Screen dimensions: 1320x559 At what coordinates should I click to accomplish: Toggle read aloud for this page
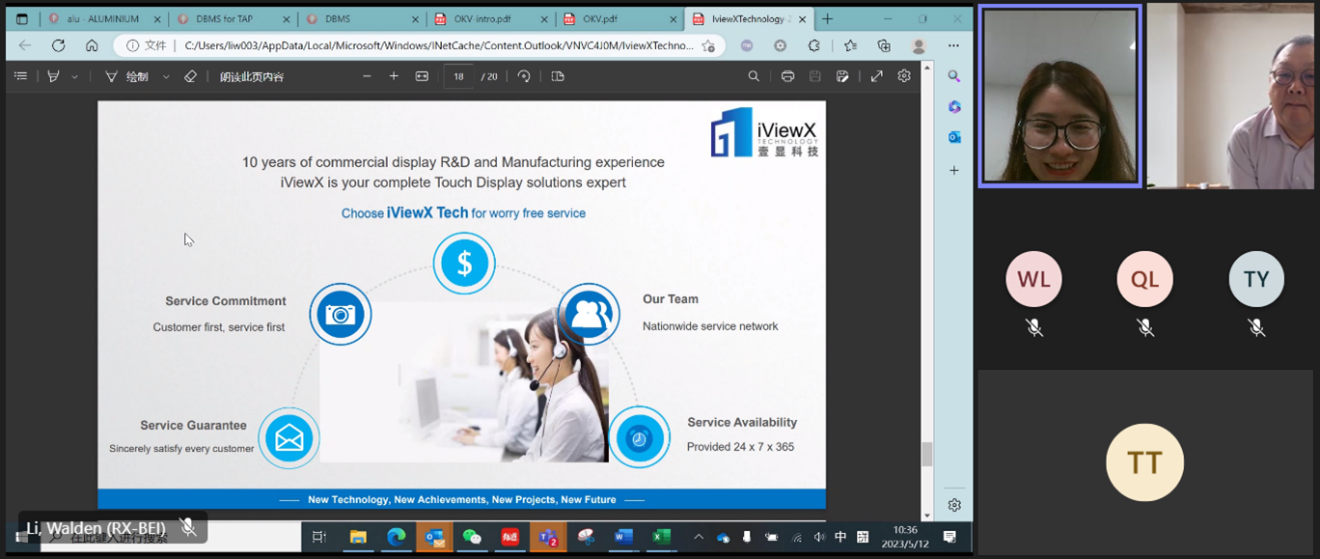252,76
